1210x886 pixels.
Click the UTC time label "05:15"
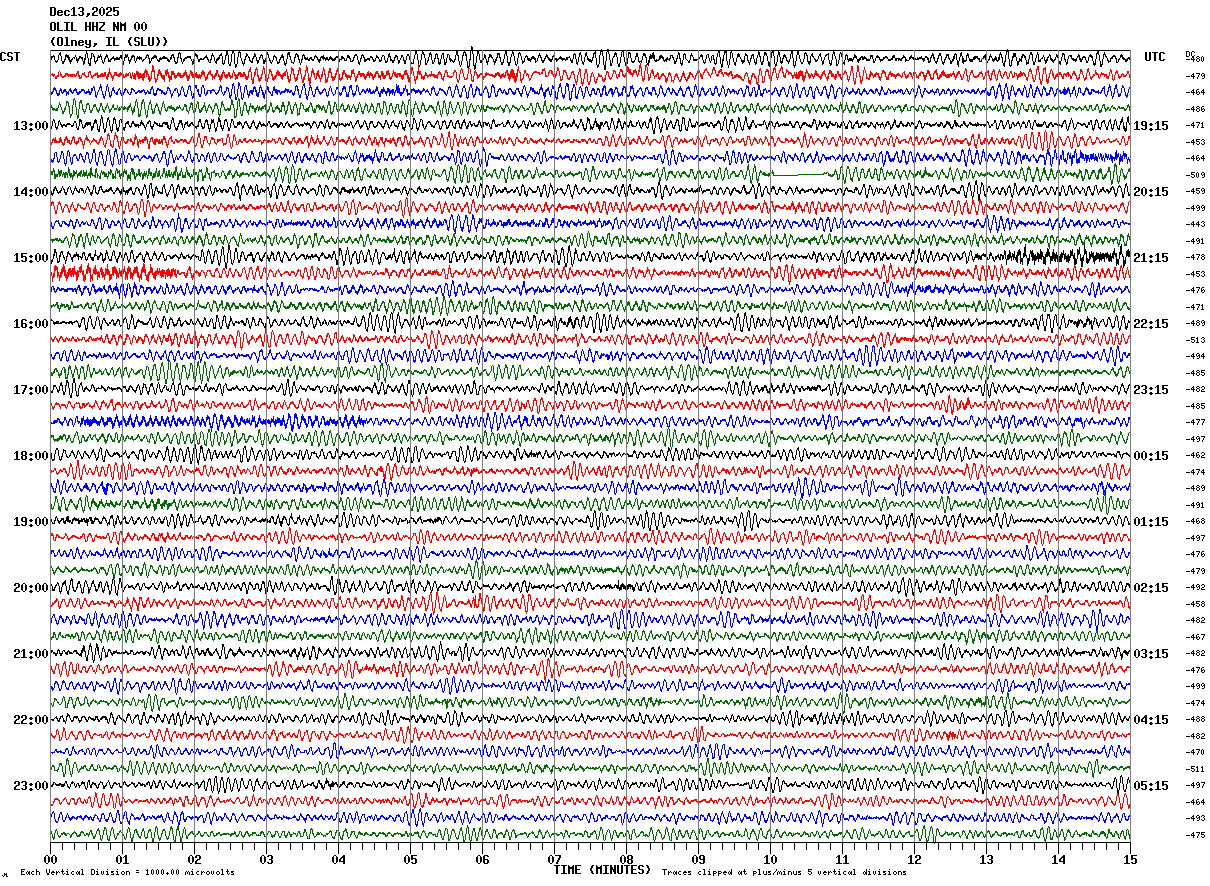tap(1151, 786)
